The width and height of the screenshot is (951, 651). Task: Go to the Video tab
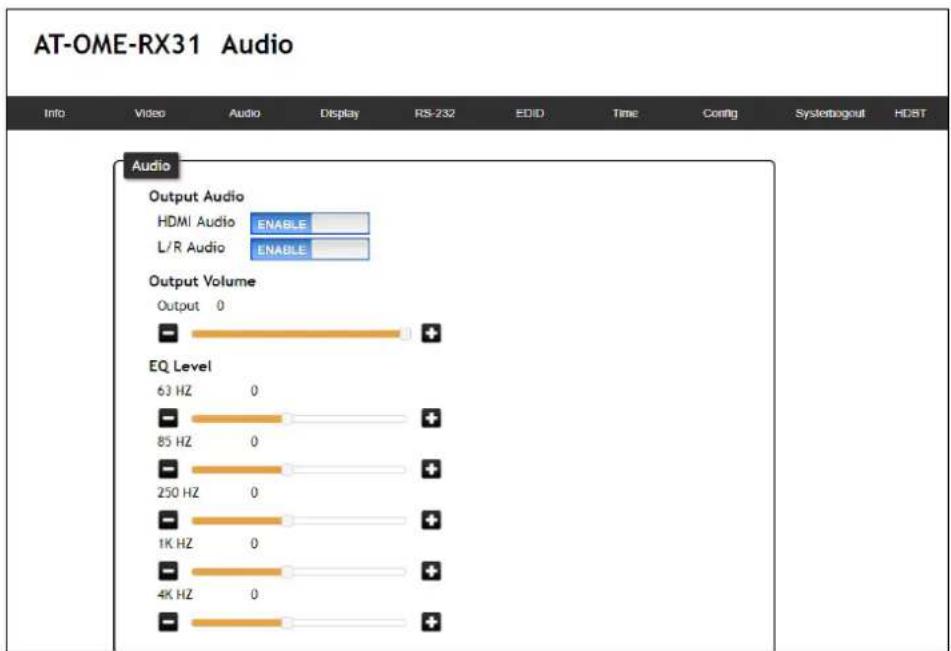150,113
